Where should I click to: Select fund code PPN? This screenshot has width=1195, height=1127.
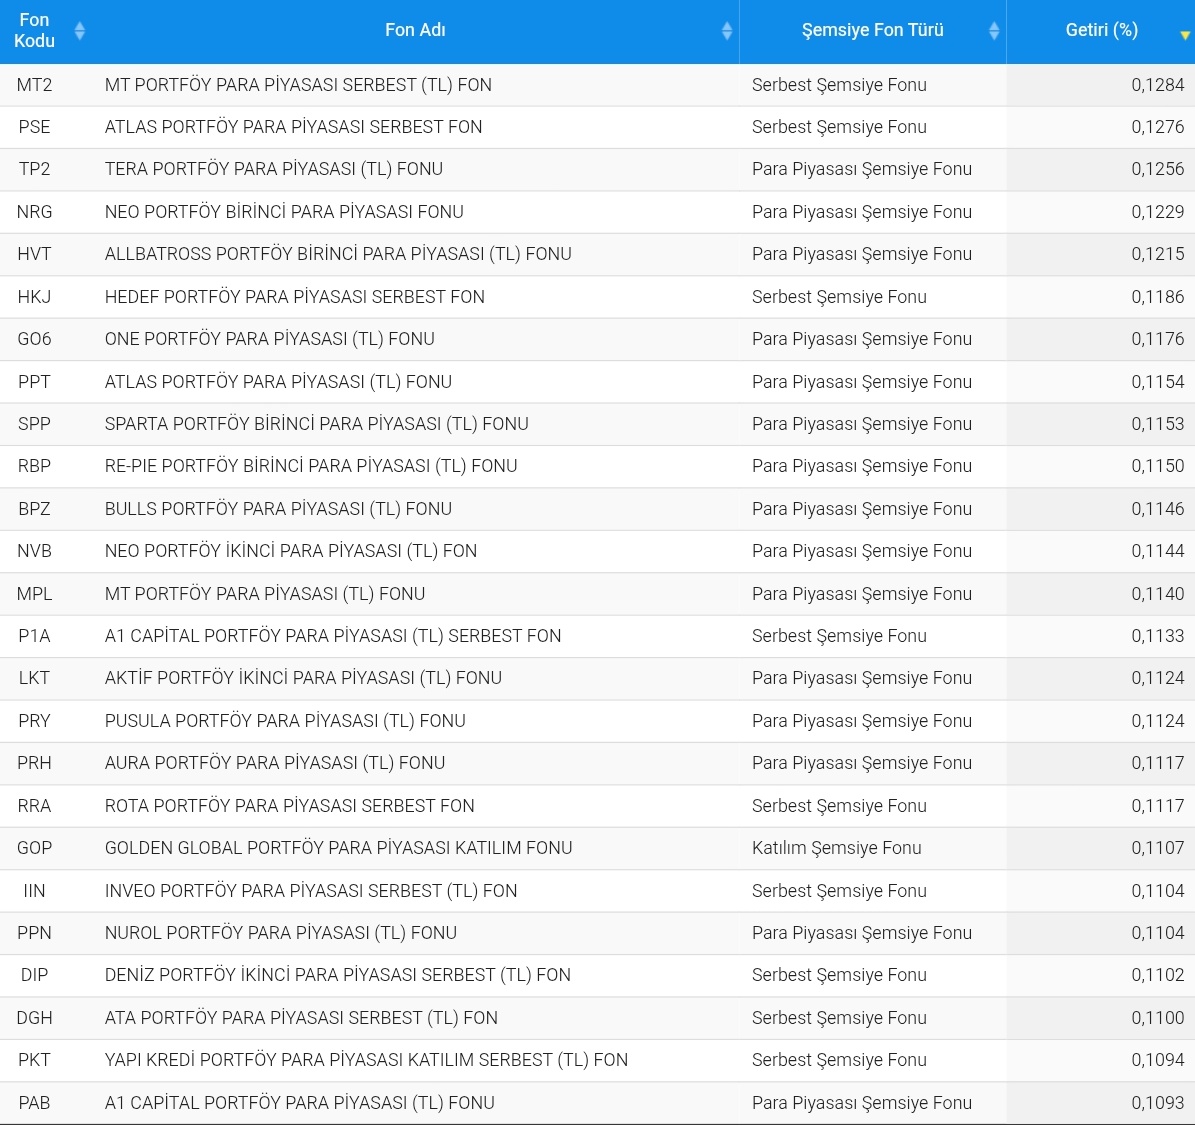(x=34, y=933)
